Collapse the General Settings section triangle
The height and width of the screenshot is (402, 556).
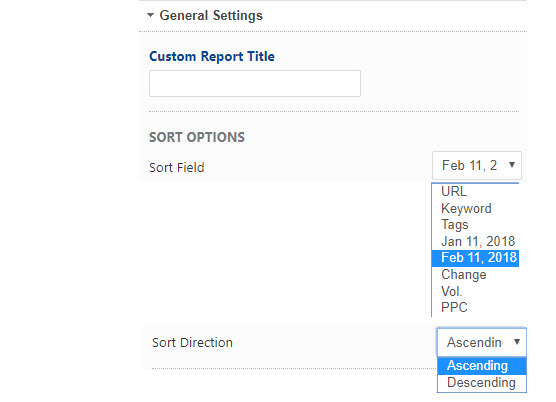[150, 15]
